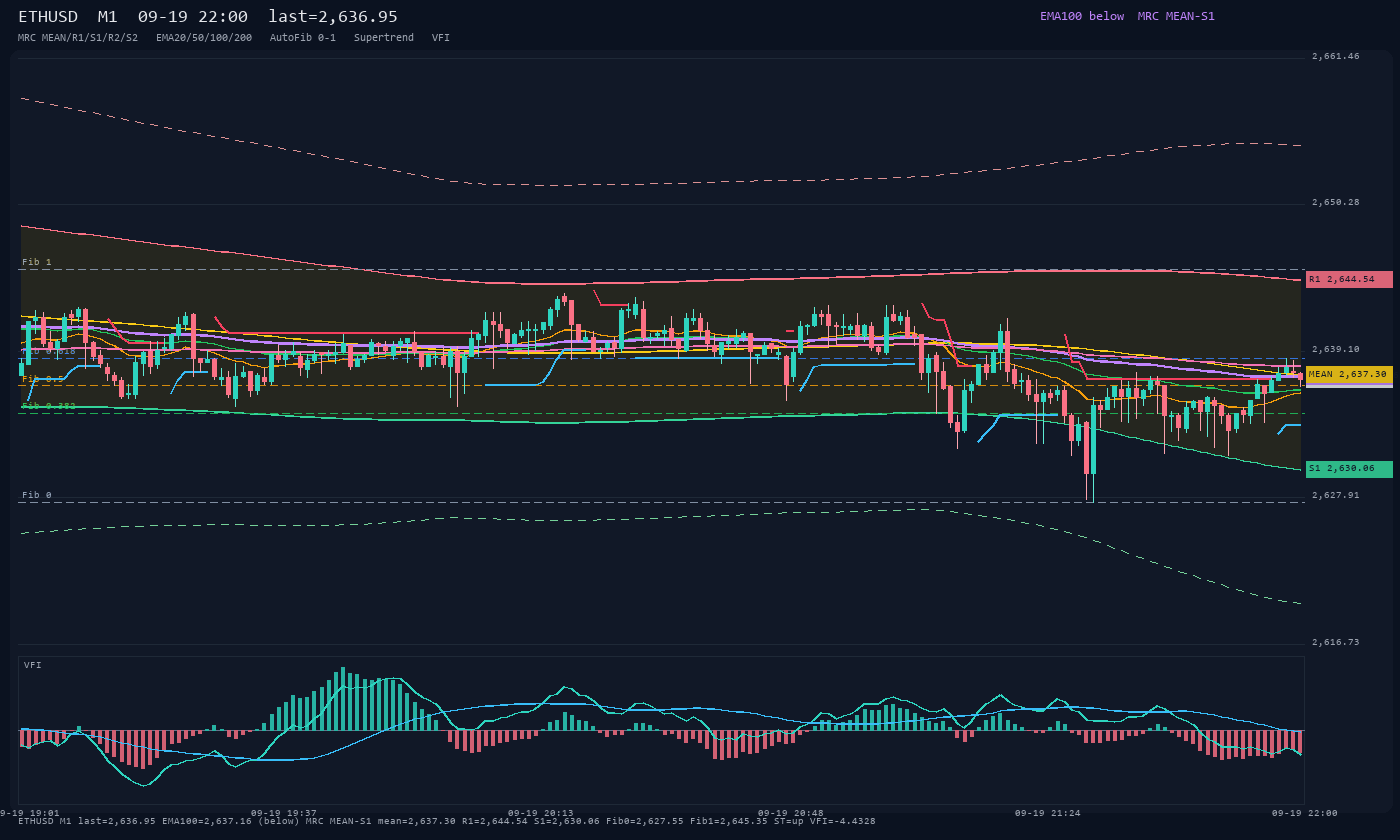Click the Fib 0.382 level label
The image size is (1400, 840).
tap(49, 406)
